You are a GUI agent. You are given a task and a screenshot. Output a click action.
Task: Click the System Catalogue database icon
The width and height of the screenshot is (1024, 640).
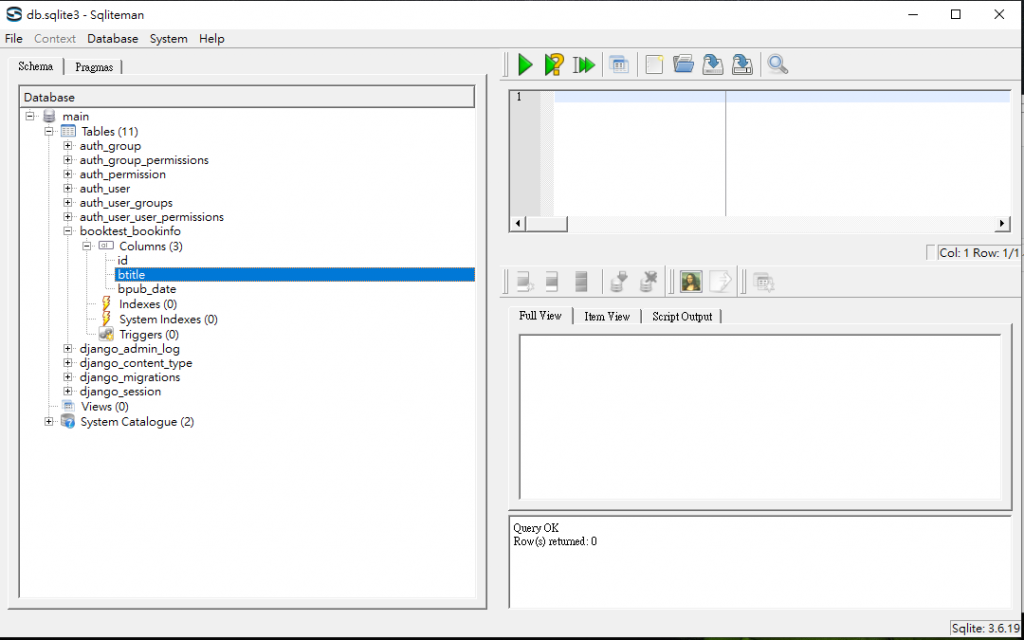pos(68,421)
